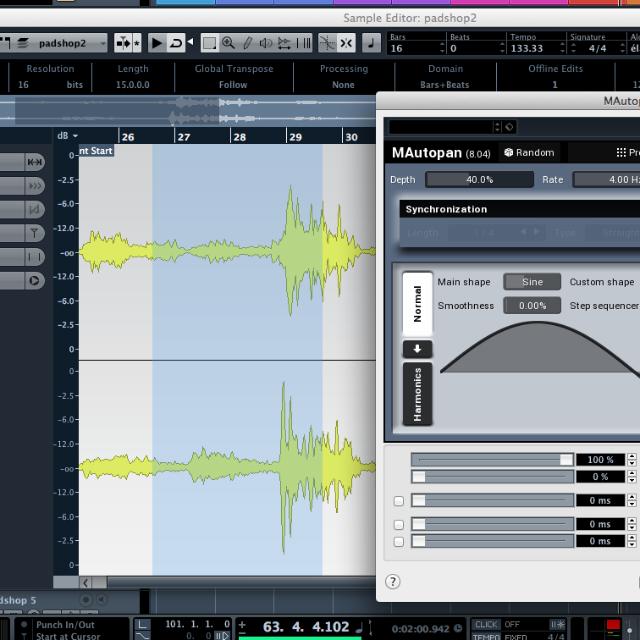Expand the dB scale dropdown arrow
Viewport: 640px width, 640px height.
click(x=75, y=136)
